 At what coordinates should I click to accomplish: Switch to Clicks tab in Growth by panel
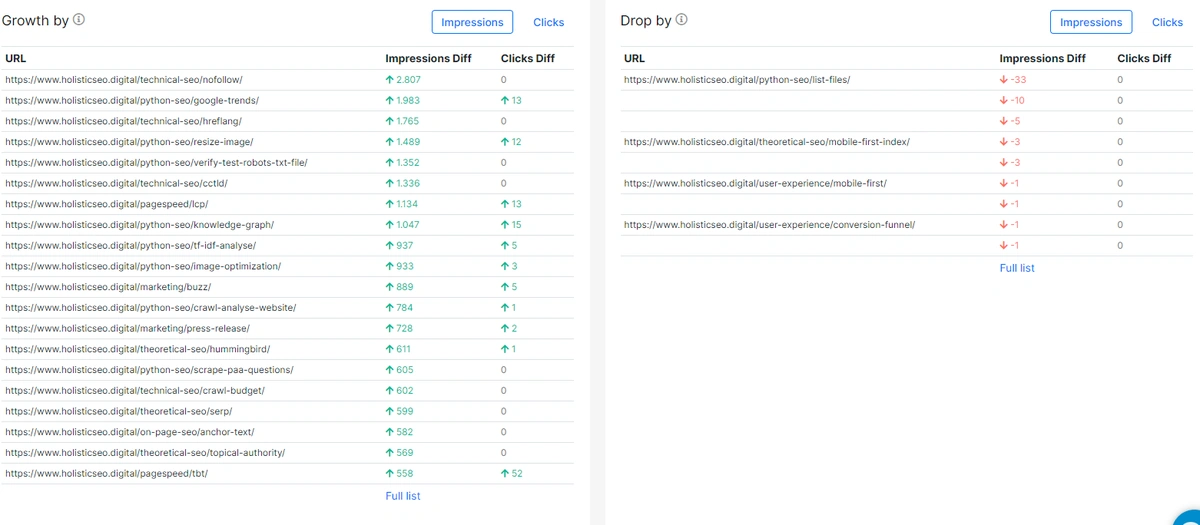tap(548, 22)
